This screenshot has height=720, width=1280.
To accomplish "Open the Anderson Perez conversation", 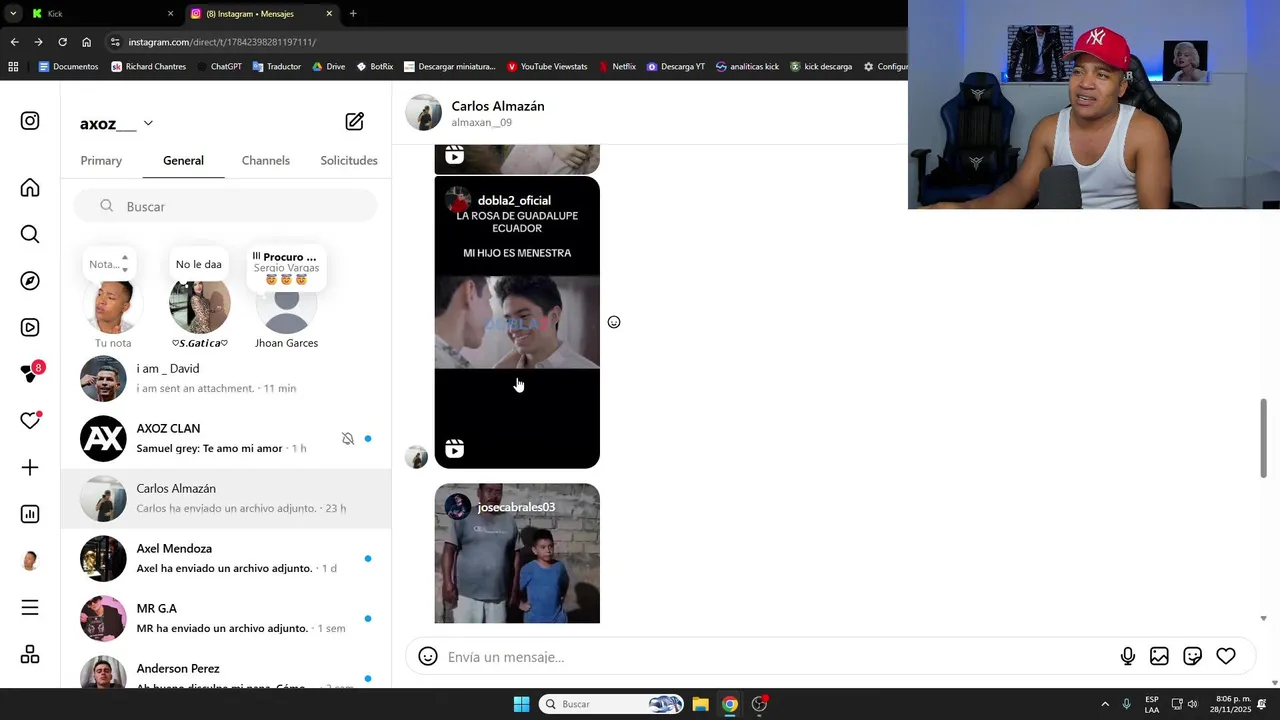I will coord(226,670).
